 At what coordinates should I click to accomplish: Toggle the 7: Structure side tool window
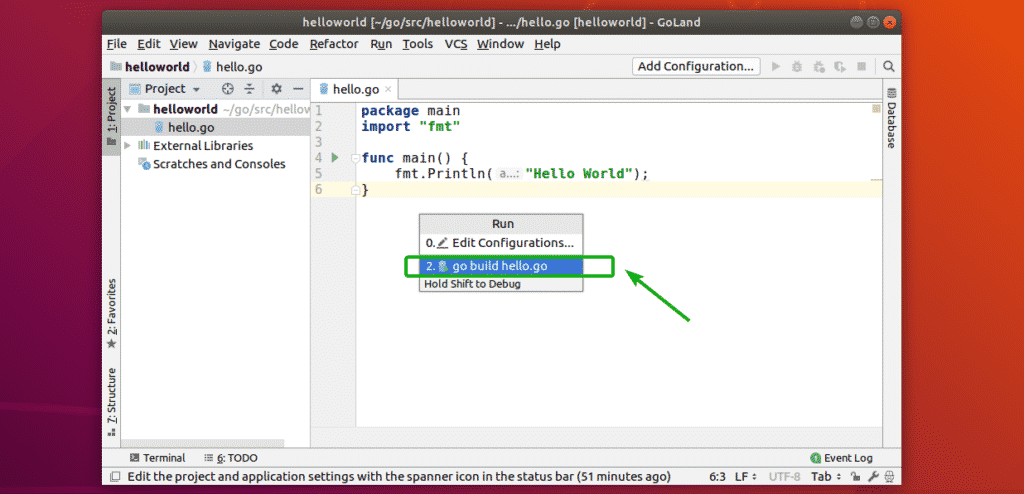pos(112,404)
